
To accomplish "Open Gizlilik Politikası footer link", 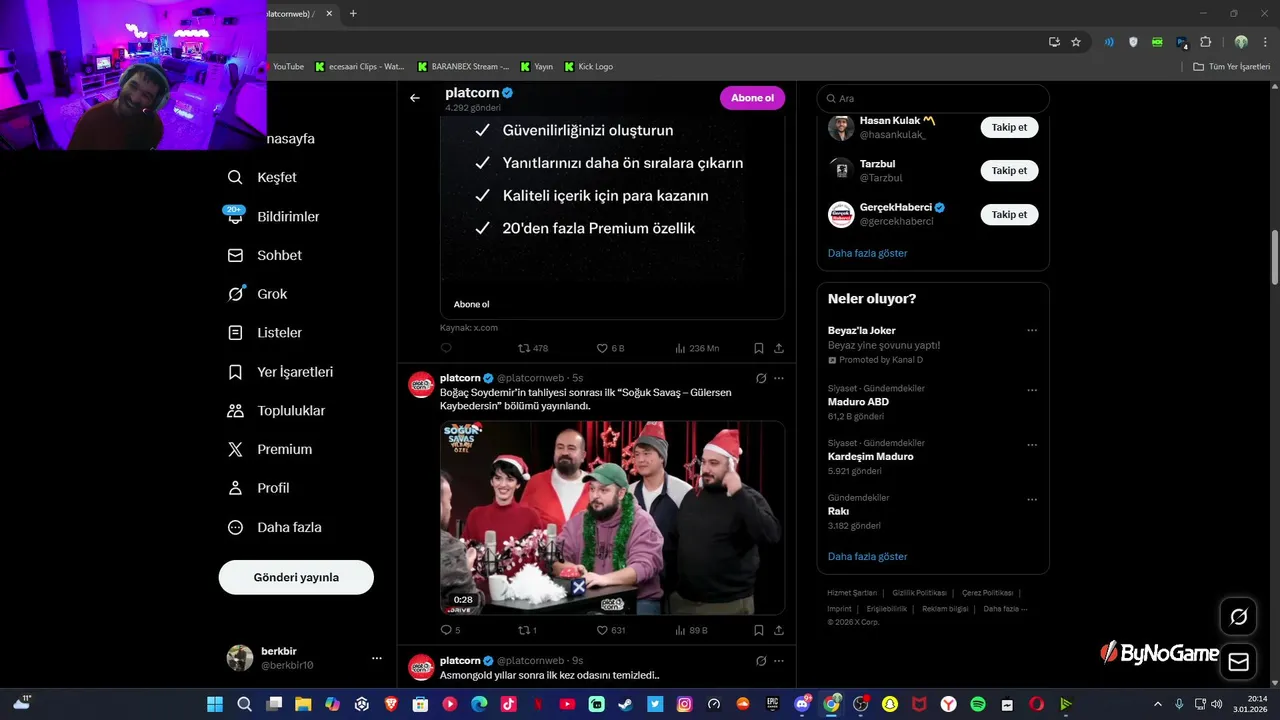I will coord(919,593).
